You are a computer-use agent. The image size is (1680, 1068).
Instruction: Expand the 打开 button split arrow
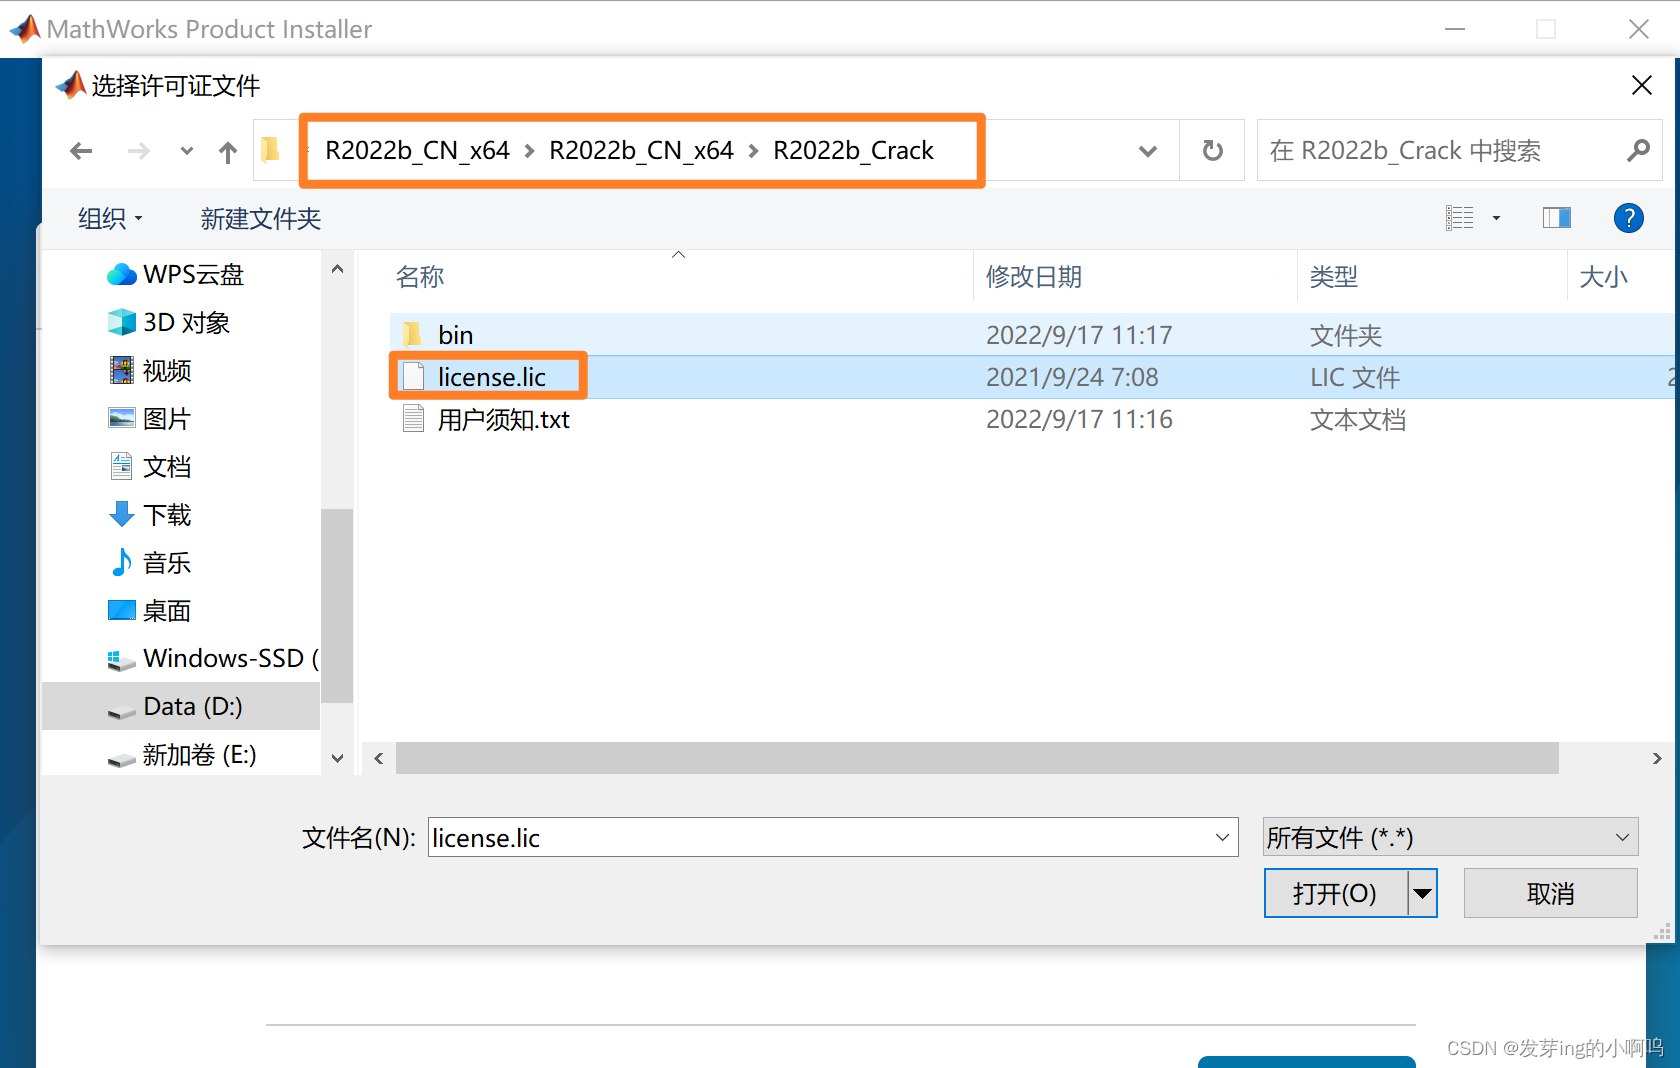[1422, 893]
